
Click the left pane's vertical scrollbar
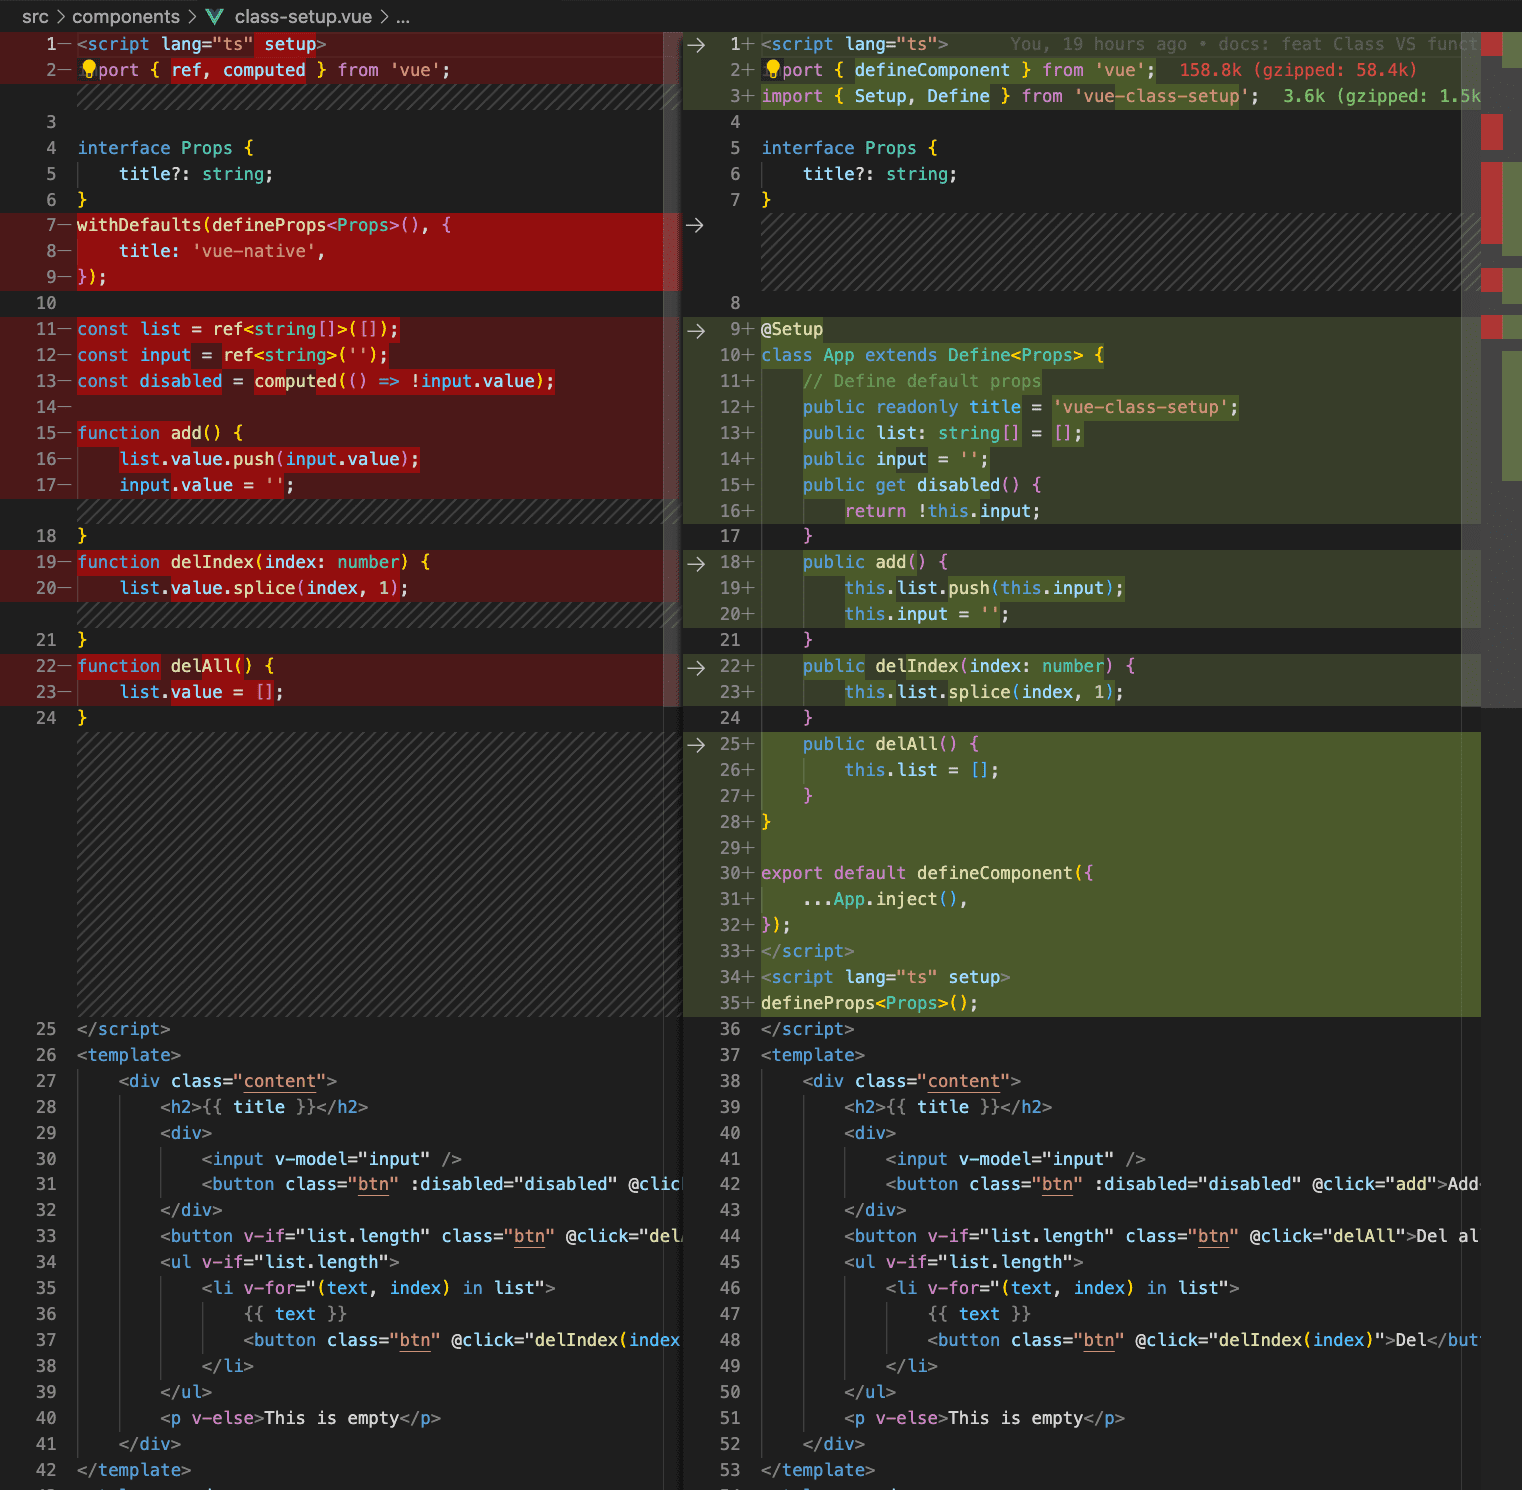pyautogui.click(x=672, y=370)
